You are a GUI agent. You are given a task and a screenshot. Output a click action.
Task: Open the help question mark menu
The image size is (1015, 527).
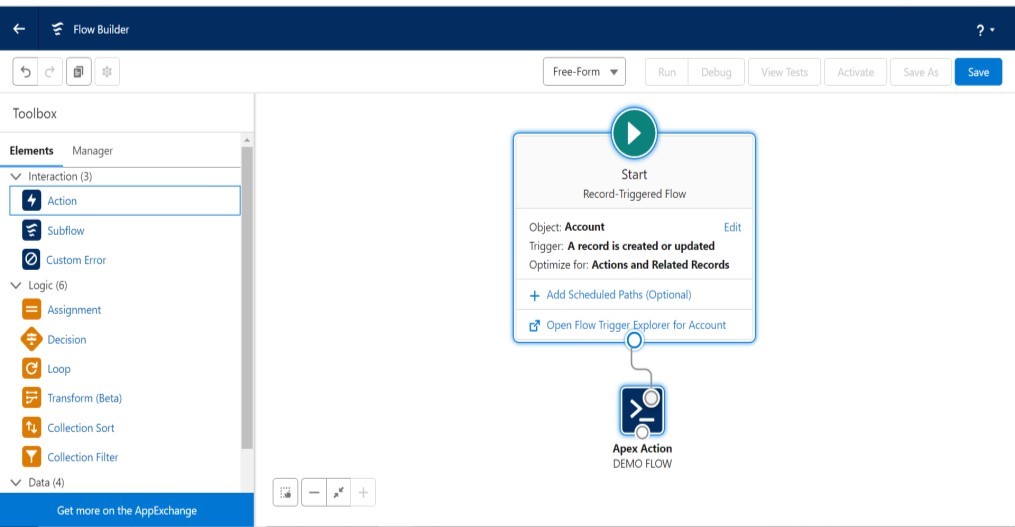click(985, 30)
